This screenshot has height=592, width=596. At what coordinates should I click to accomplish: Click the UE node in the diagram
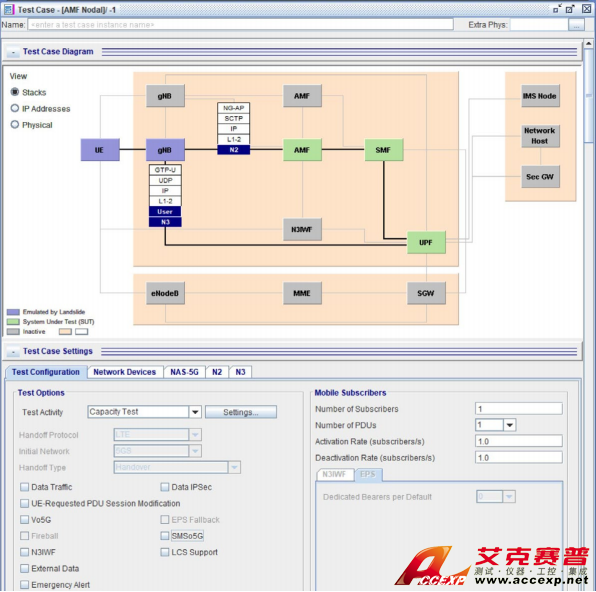(100, 150)
